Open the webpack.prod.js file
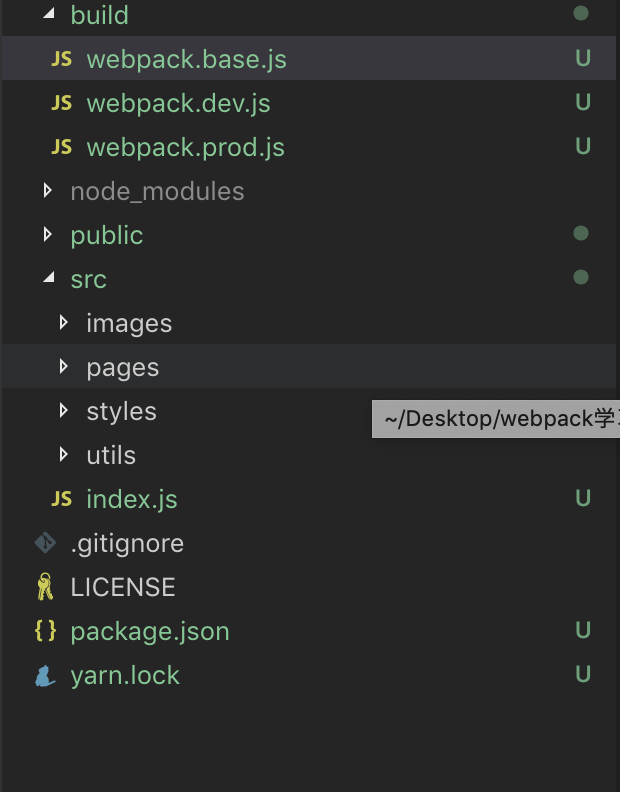Screen dimensions: 620x792 point(185,147)
